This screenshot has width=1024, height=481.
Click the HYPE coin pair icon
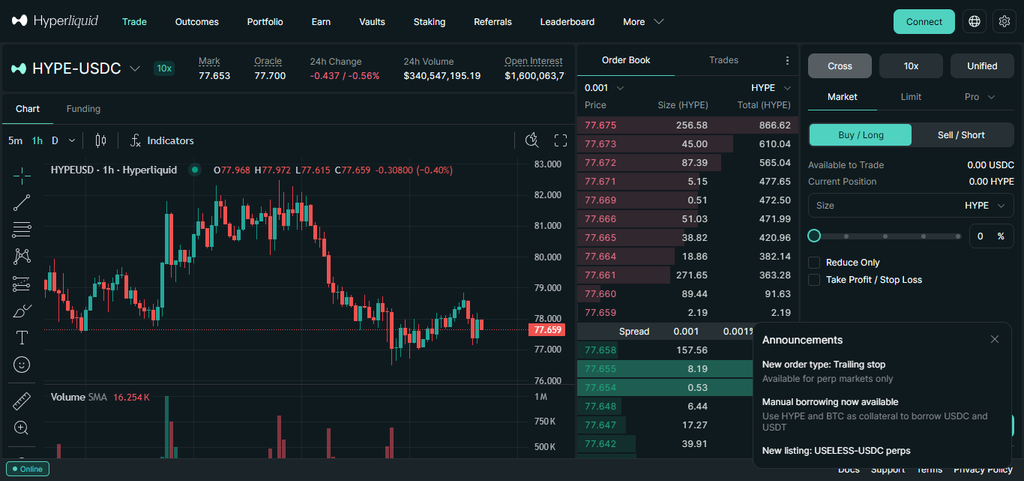[x=18, y=69]
